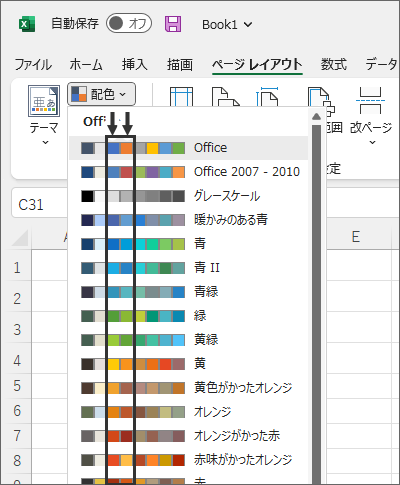
Task: Open the データ tab
Action: pyautogui.click(x=382, y=64)
